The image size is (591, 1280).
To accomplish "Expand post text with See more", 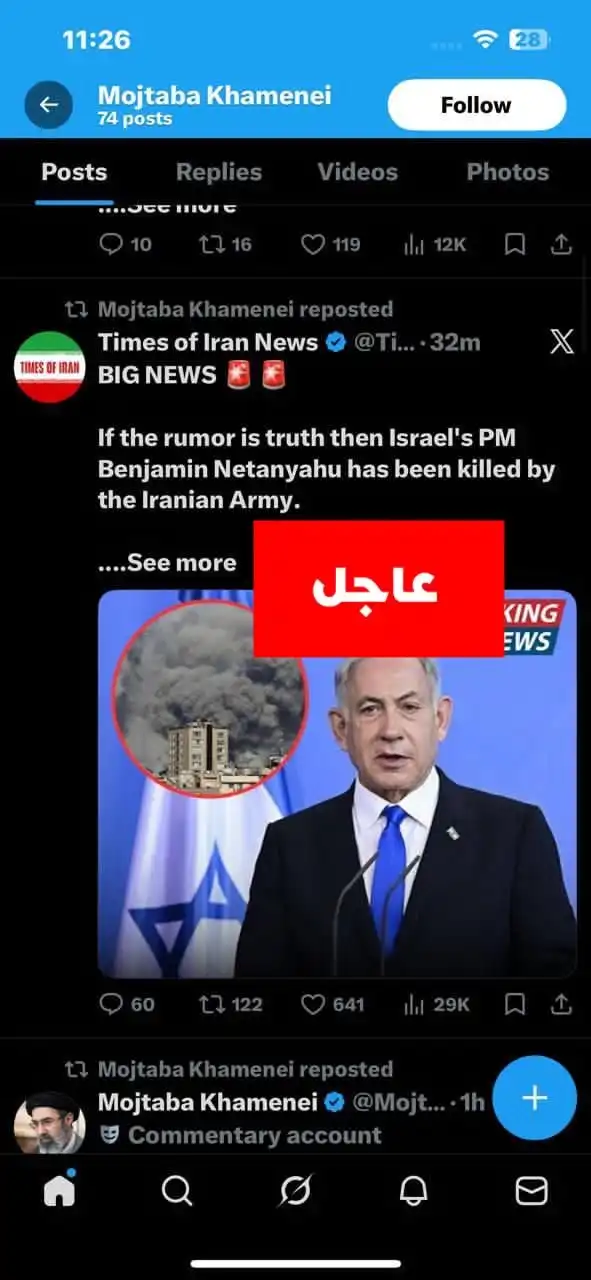I will pos(167,563).
